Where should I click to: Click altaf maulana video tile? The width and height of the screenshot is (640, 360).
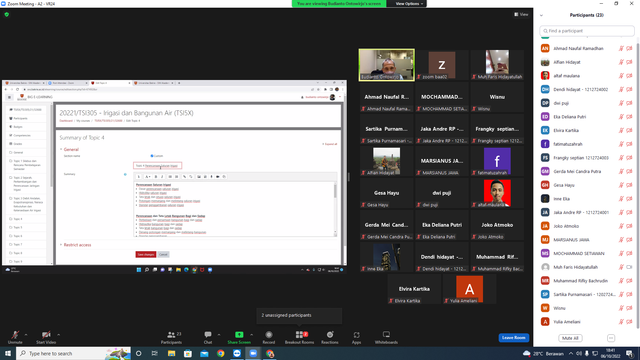(497, 193)
